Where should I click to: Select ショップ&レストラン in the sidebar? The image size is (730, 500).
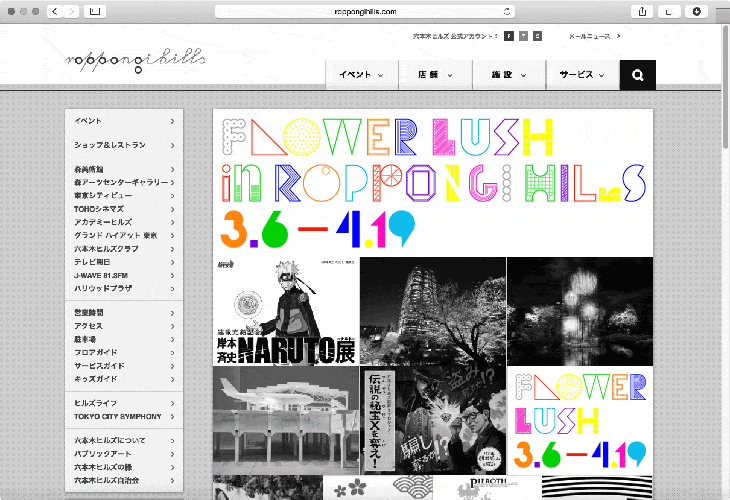point(124,145)
